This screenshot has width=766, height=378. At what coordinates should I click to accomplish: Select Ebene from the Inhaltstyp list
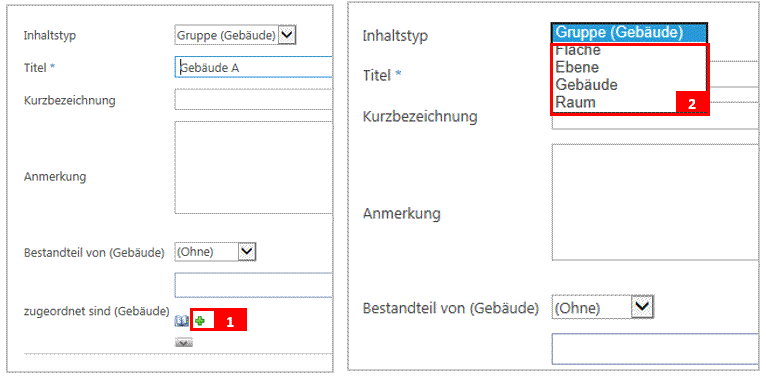(x=577, y=67)
